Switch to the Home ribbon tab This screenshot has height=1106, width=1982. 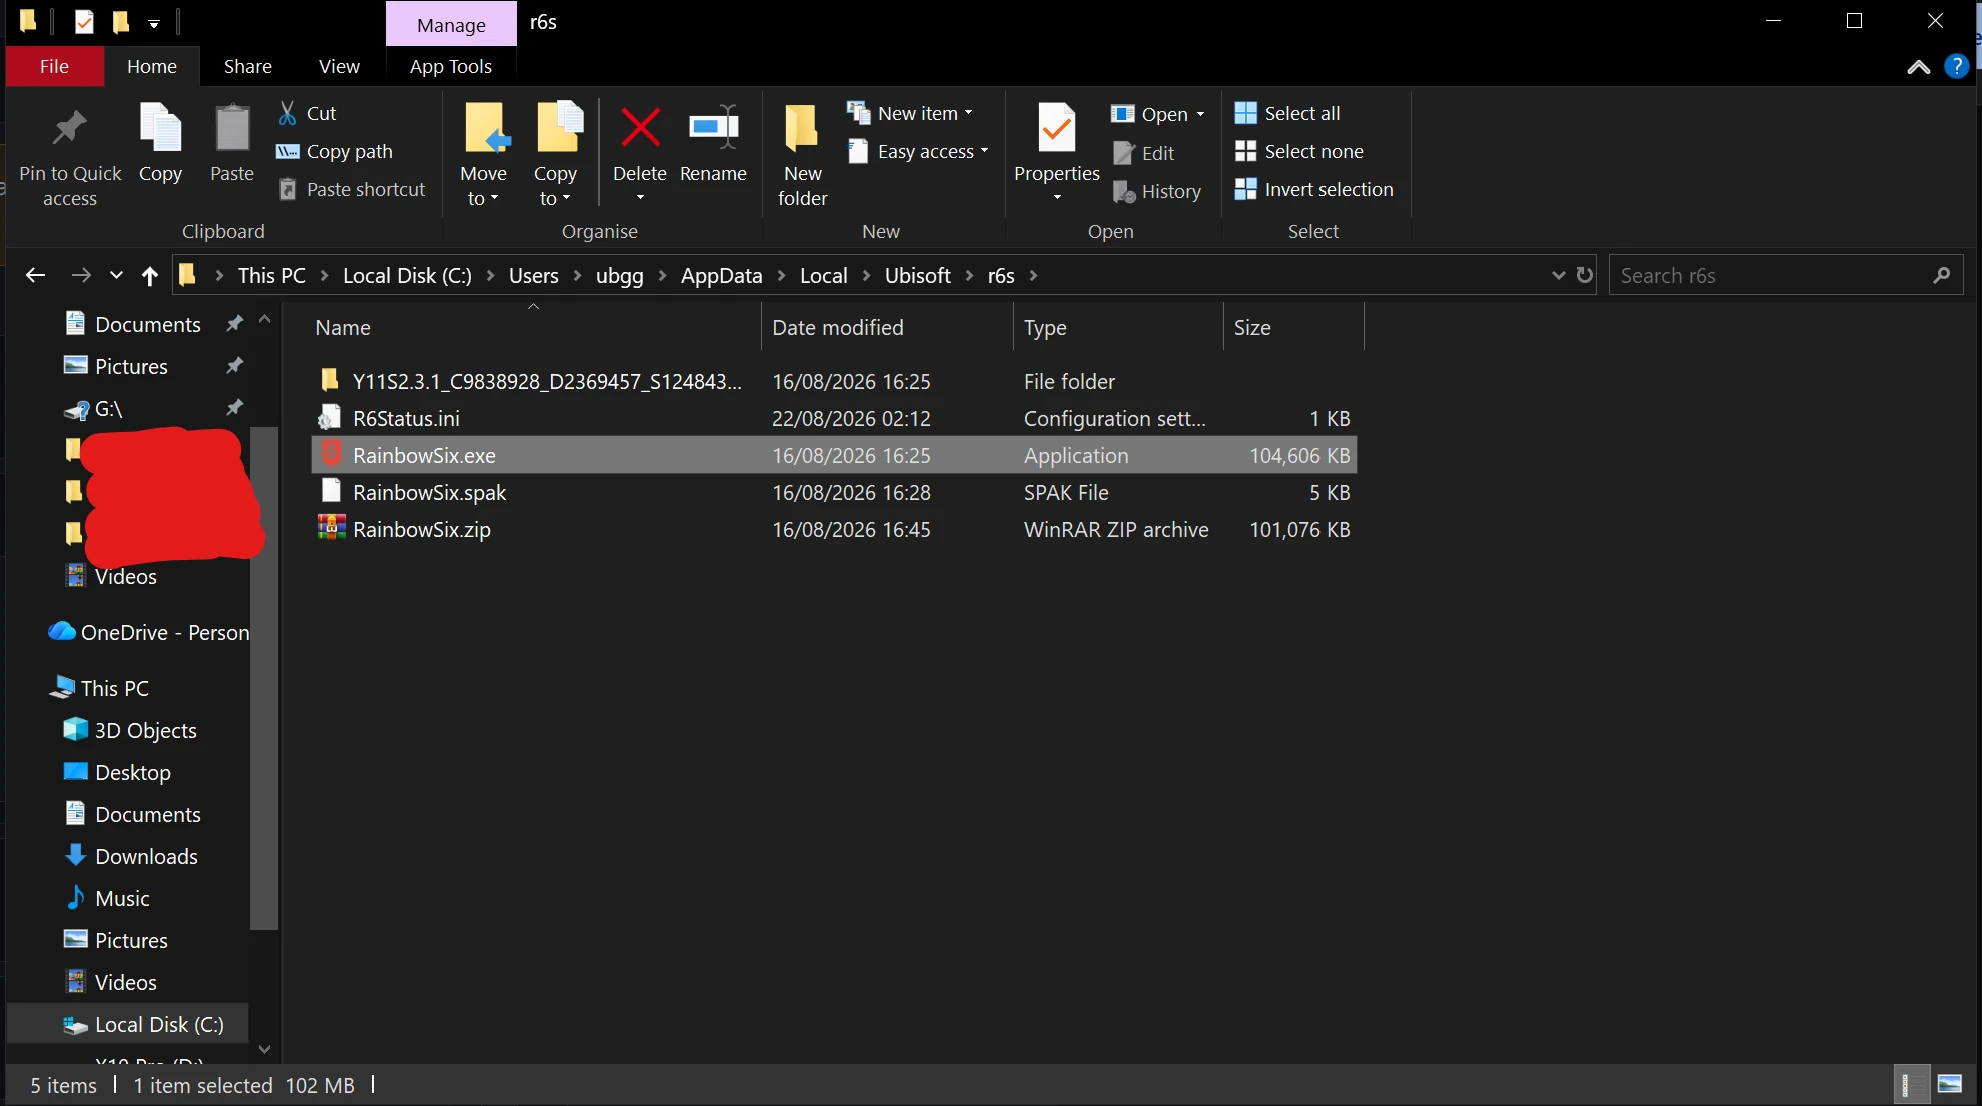[152, 66]
